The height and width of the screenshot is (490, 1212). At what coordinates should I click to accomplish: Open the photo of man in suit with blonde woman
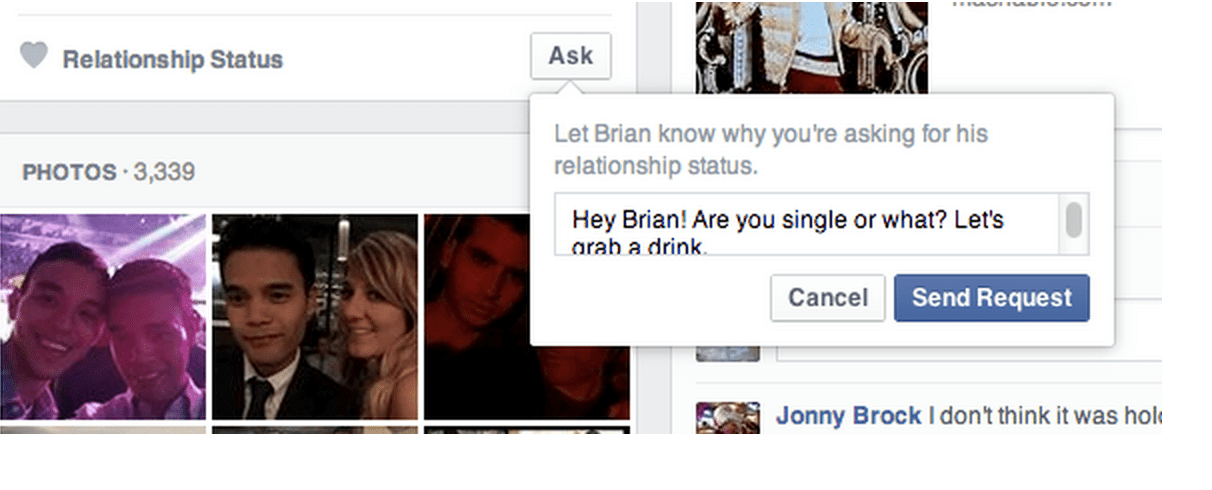point(315,316)
